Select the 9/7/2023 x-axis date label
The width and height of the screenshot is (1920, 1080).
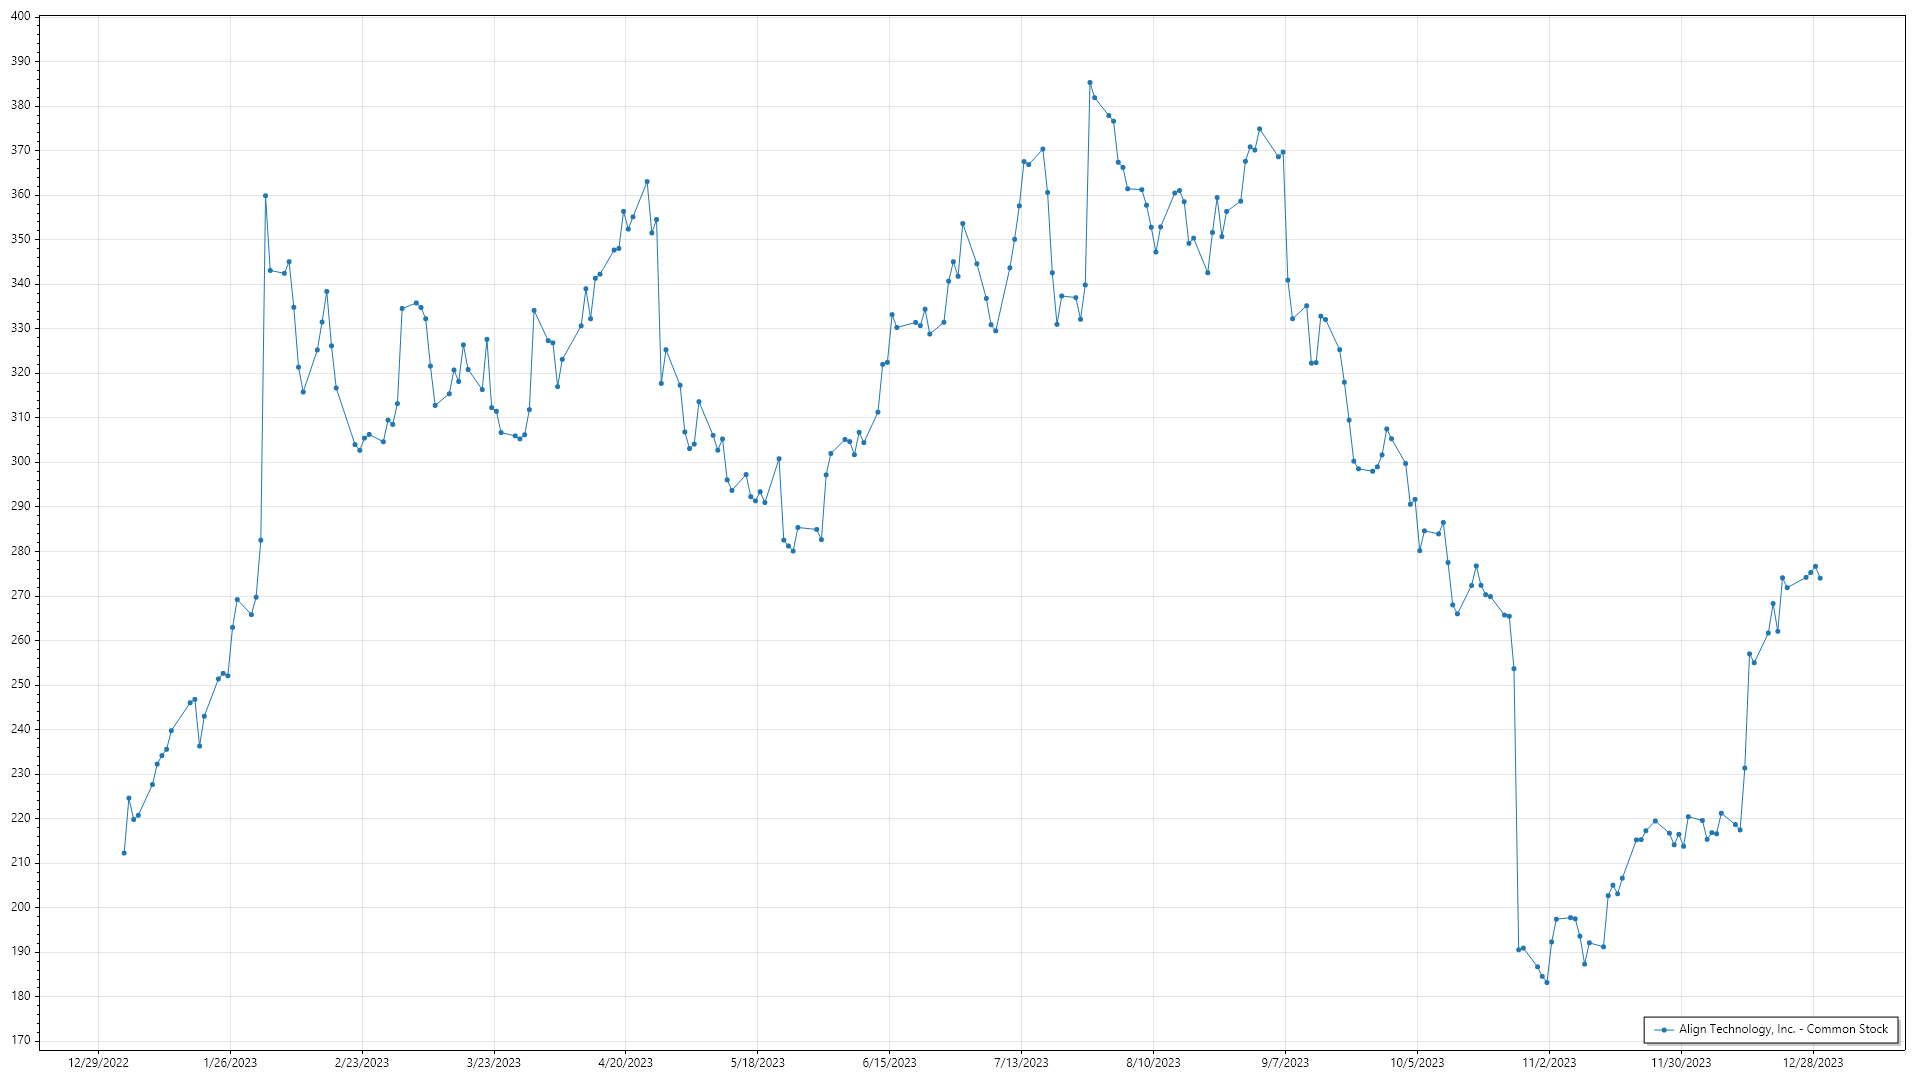(1285, 1063)
